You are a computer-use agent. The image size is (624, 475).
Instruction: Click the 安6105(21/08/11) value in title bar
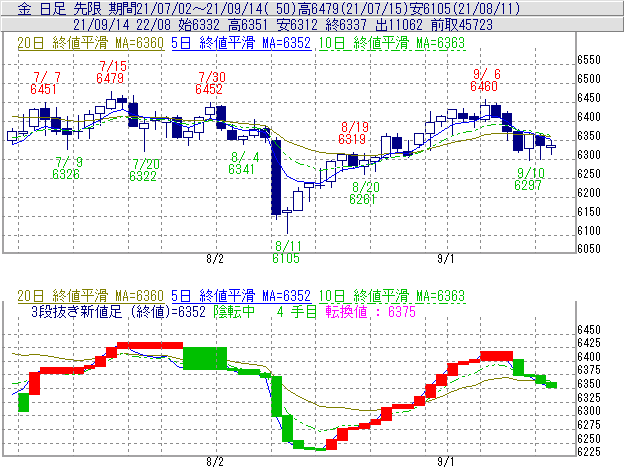tap(464, 8)
